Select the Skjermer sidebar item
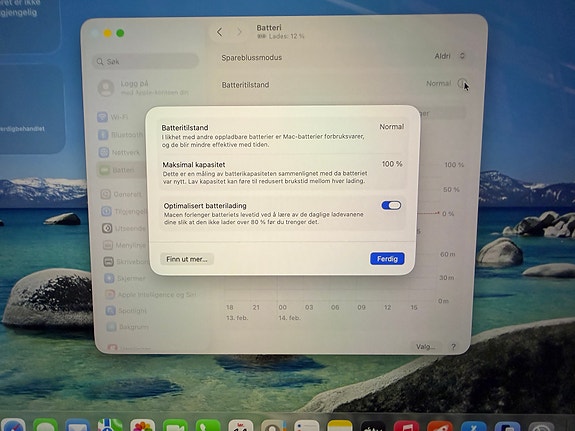 click(x=125, y=278)
